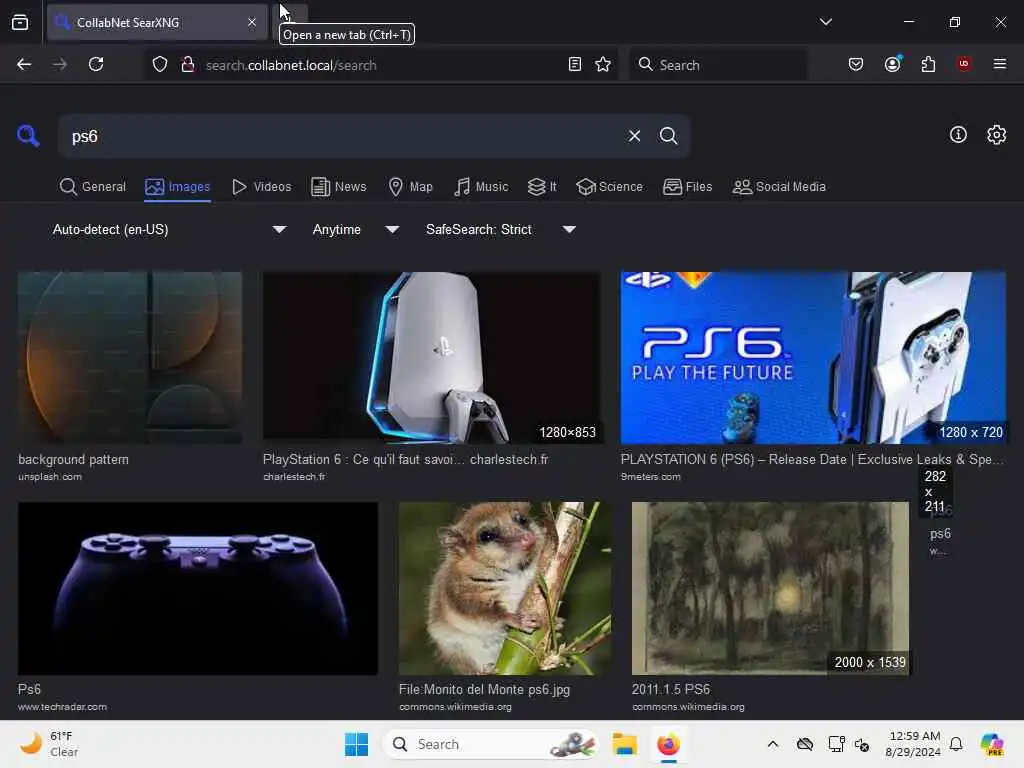Go back to previous page
This screenshot has width=1024, height=768.
coord(24,64)
